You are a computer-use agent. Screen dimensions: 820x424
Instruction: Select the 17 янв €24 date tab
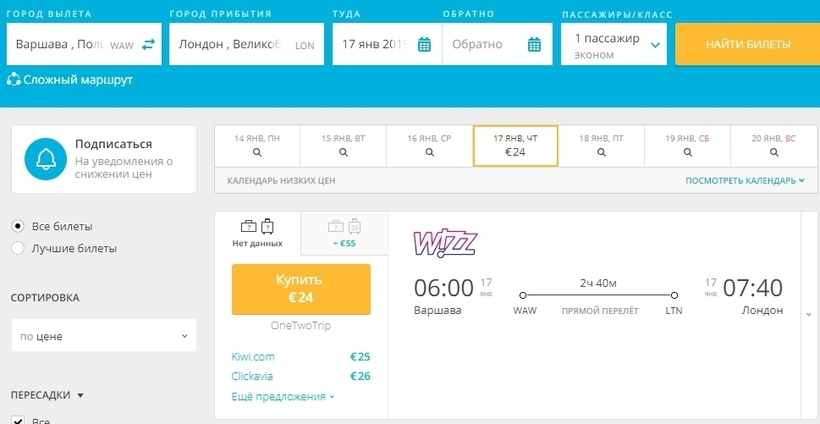(x=515, y=146)
